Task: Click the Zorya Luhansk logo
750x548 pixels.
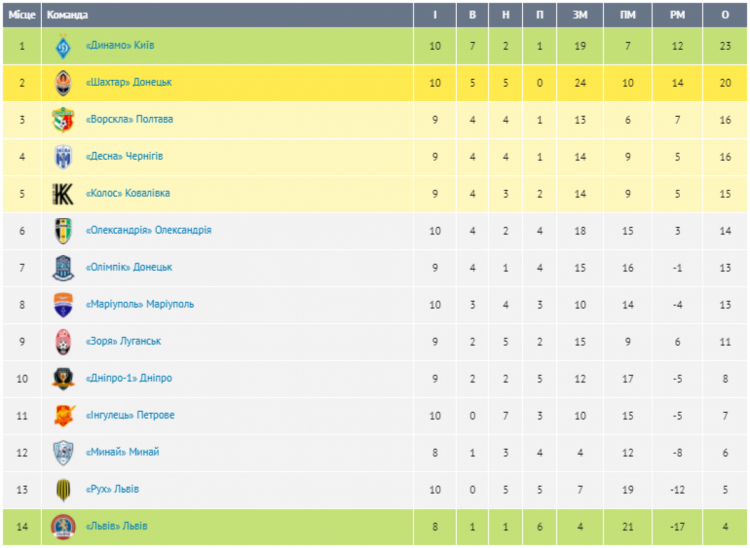Action: click(x=63, y=341)
